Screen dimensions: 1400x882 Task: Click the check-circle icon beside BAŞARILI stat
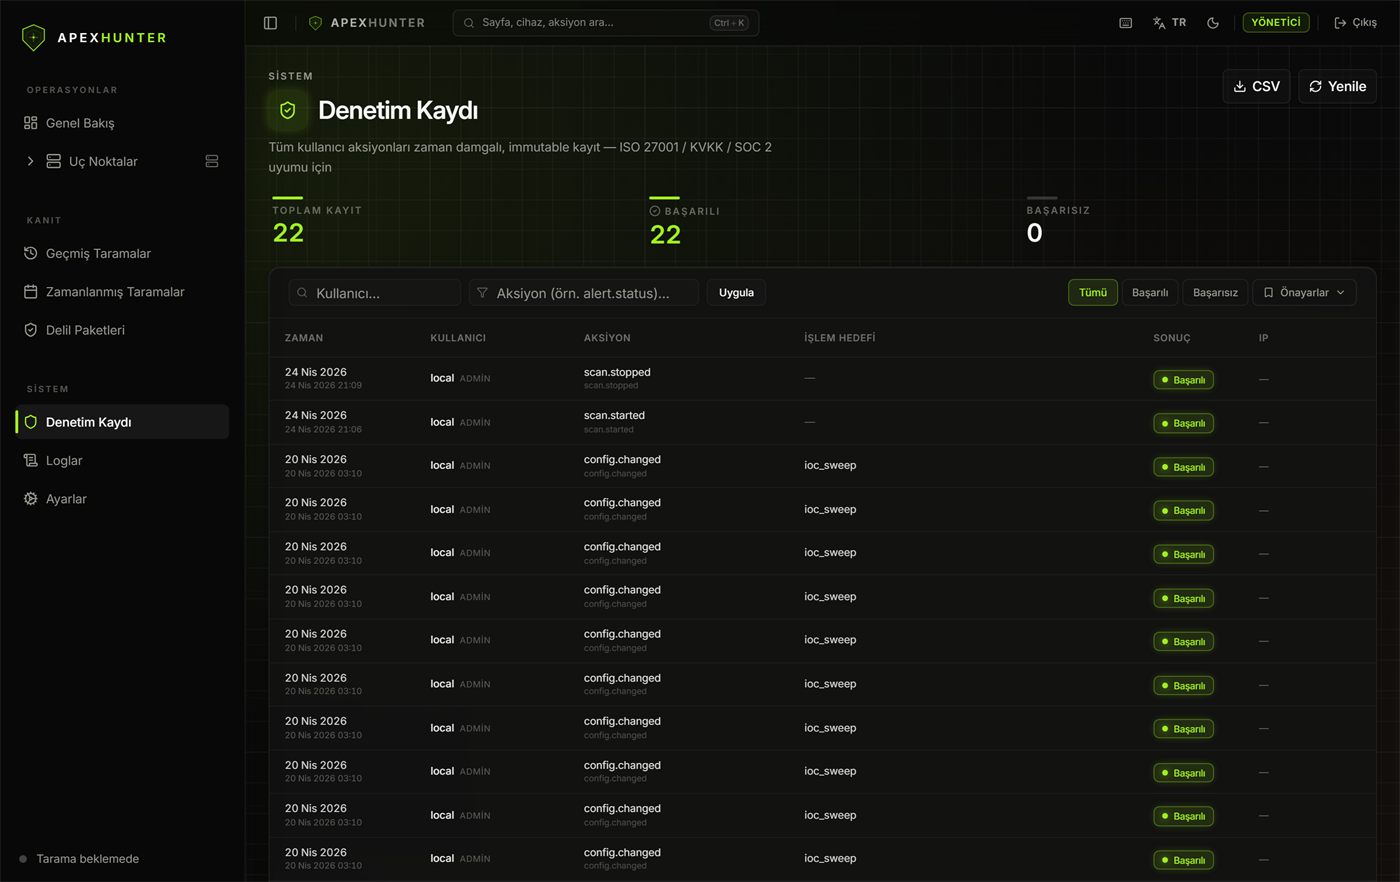click(x=655, y=211)
